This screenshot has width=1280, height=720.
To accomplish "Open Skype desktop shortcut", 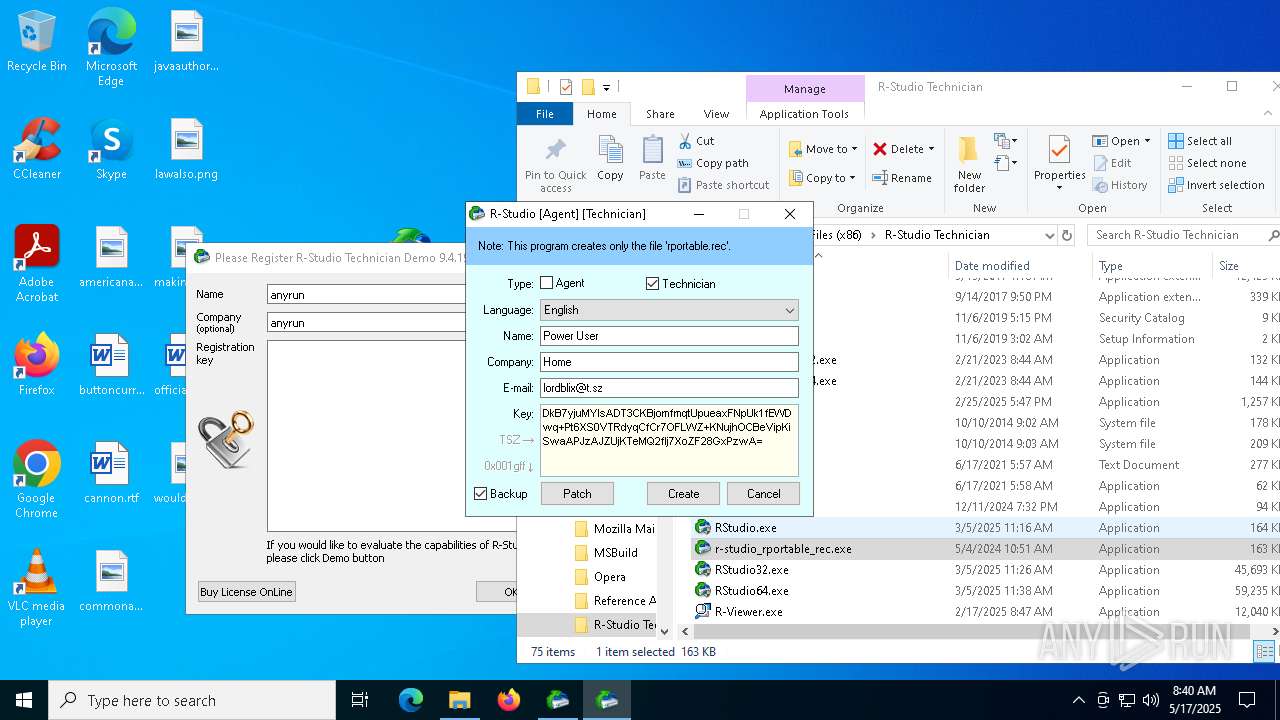I will point(111,150).
